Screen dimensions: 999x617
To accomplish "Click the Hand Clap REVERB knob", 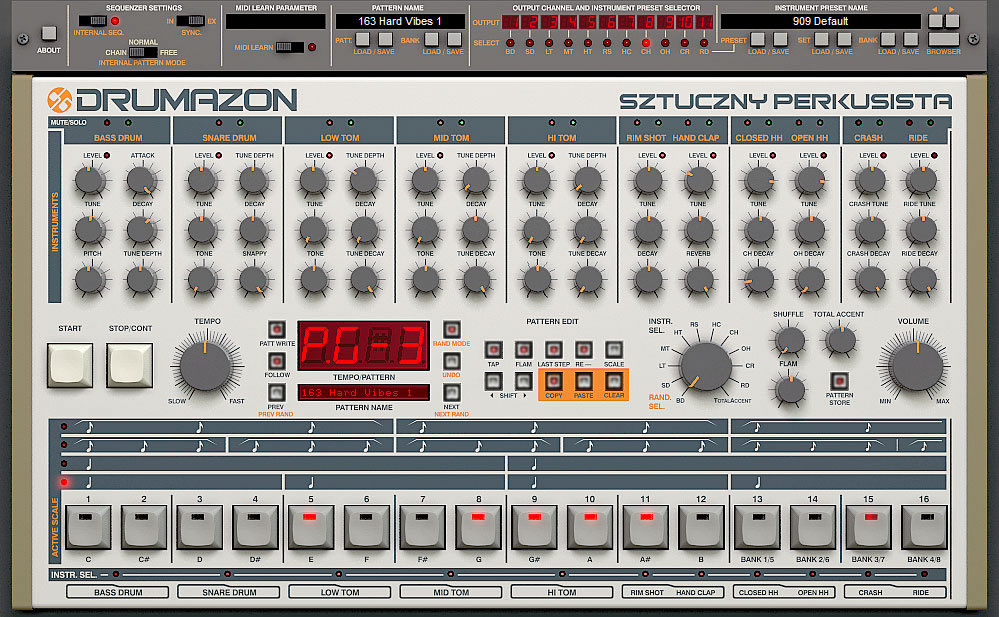I will point(699,280).
